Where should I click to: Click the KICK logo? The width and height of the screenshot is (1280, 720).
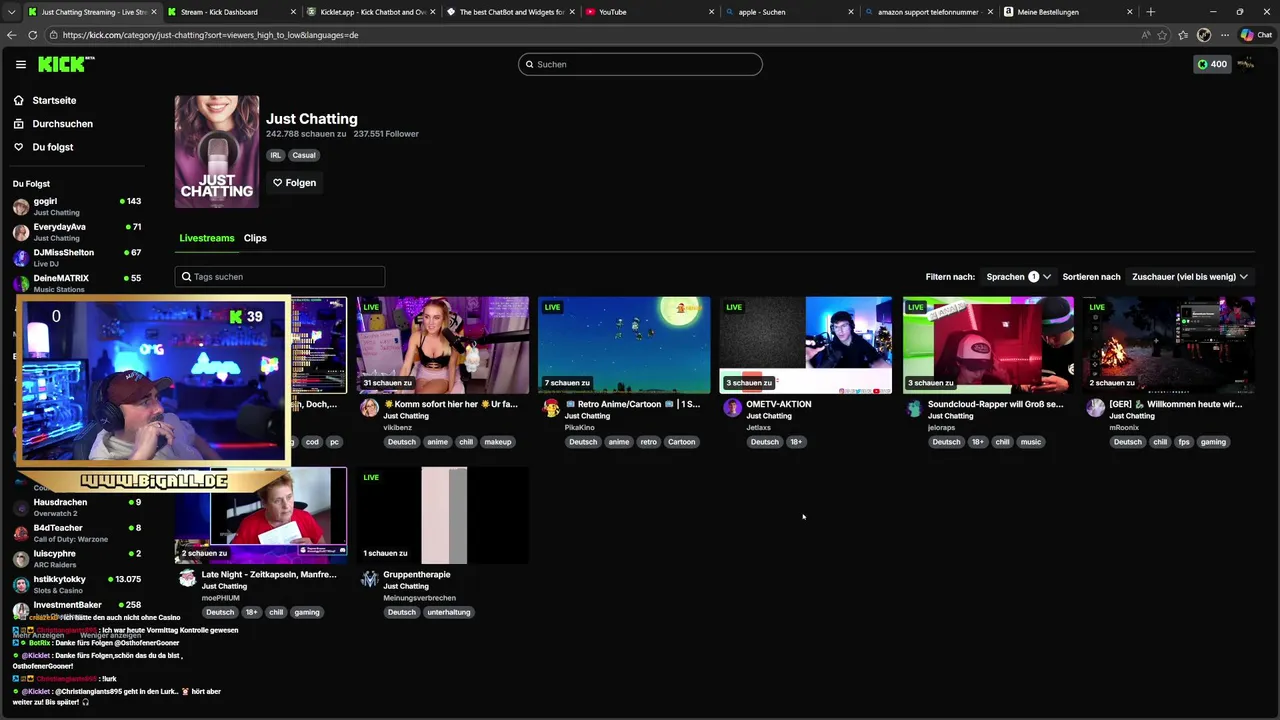[x=65, y=64]
